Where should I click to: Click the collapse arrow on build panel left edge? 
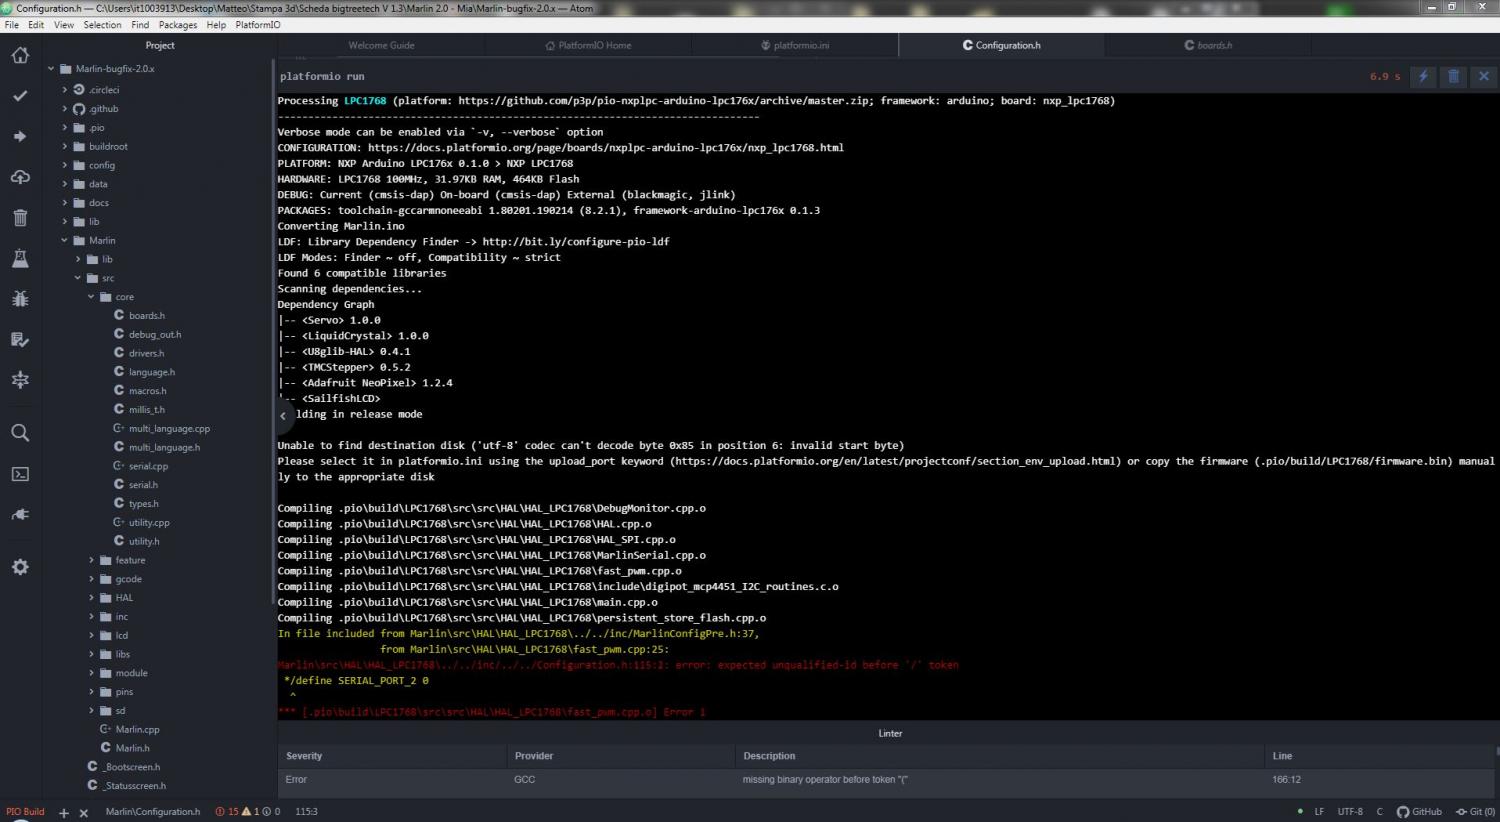pos(283,415)
